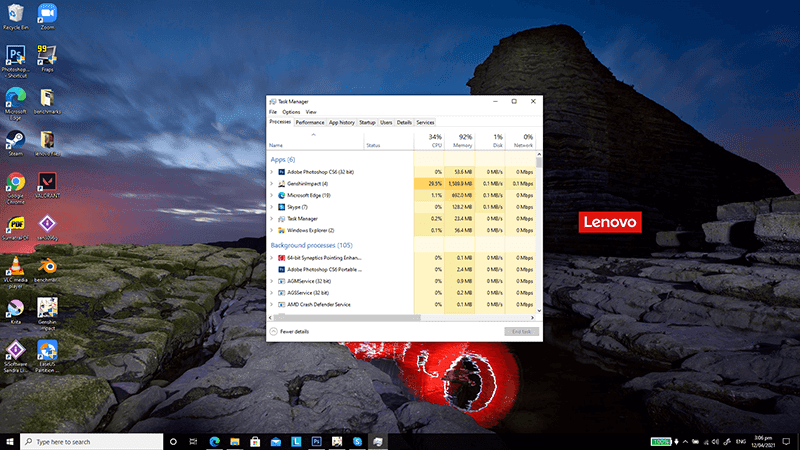Image resolution: width=800 pixels, height=450 pixels.
Task: Click the horizontal scrollbar in Task Manager
Action: coord(347,317)
